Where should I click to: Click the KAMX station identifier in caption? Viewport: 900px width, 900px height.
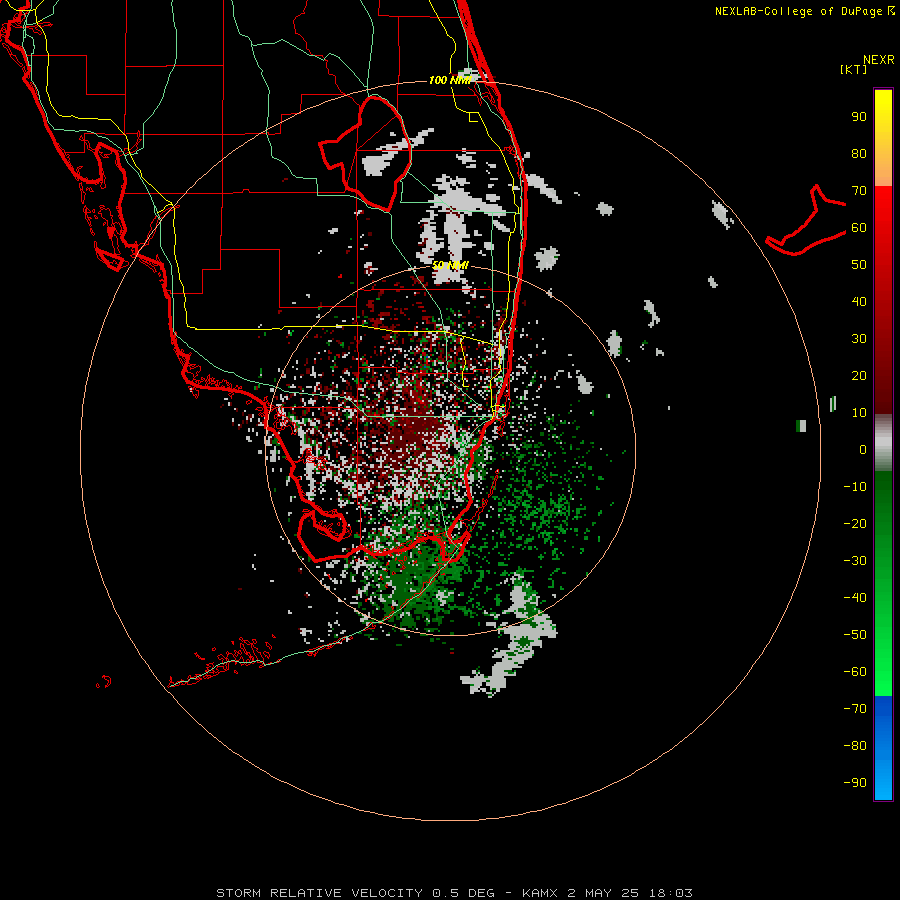pyautogui.click(x=540, y=893)
